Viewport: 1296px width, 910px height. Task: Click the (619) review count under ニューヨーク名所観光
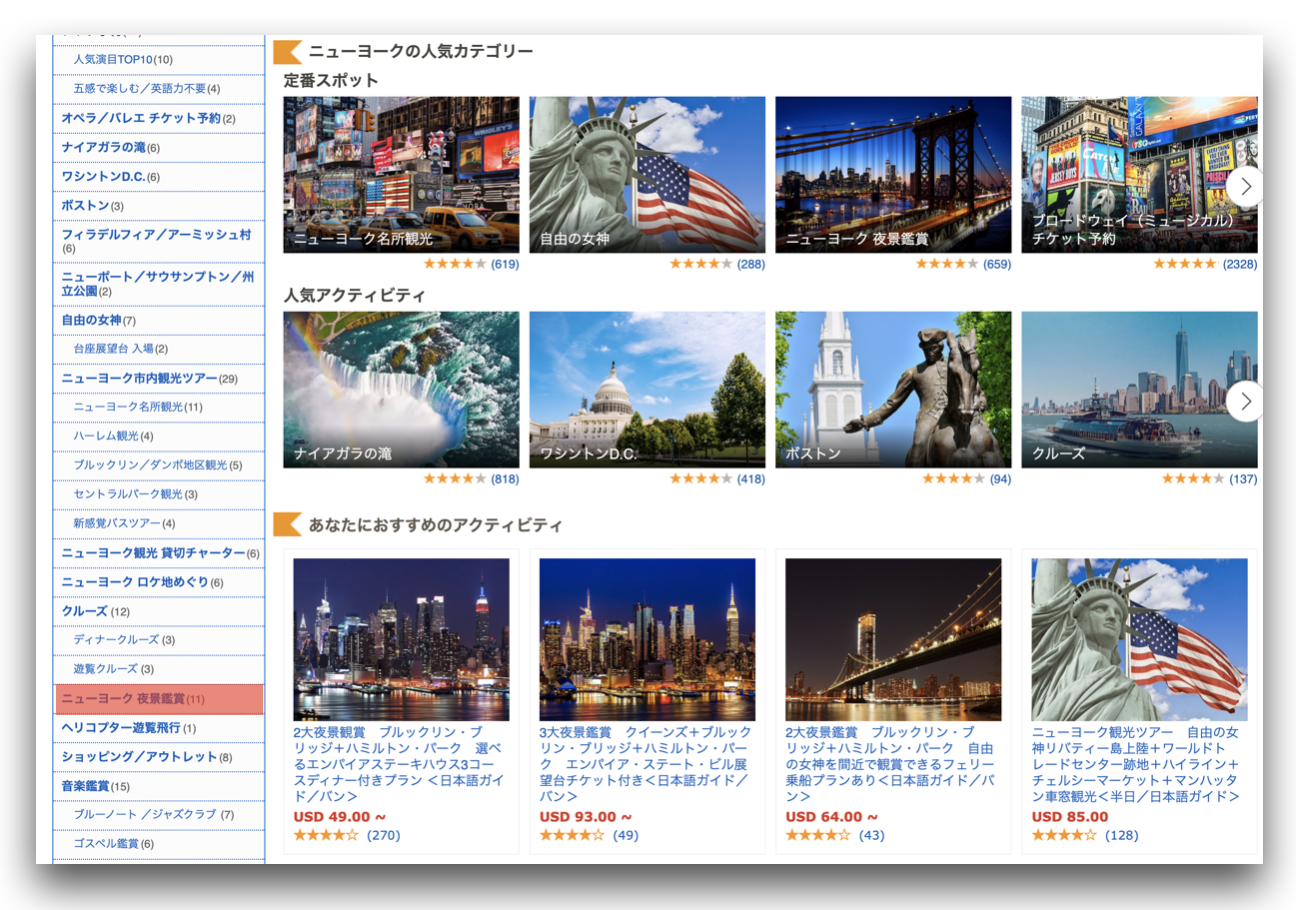click(505, 264)
